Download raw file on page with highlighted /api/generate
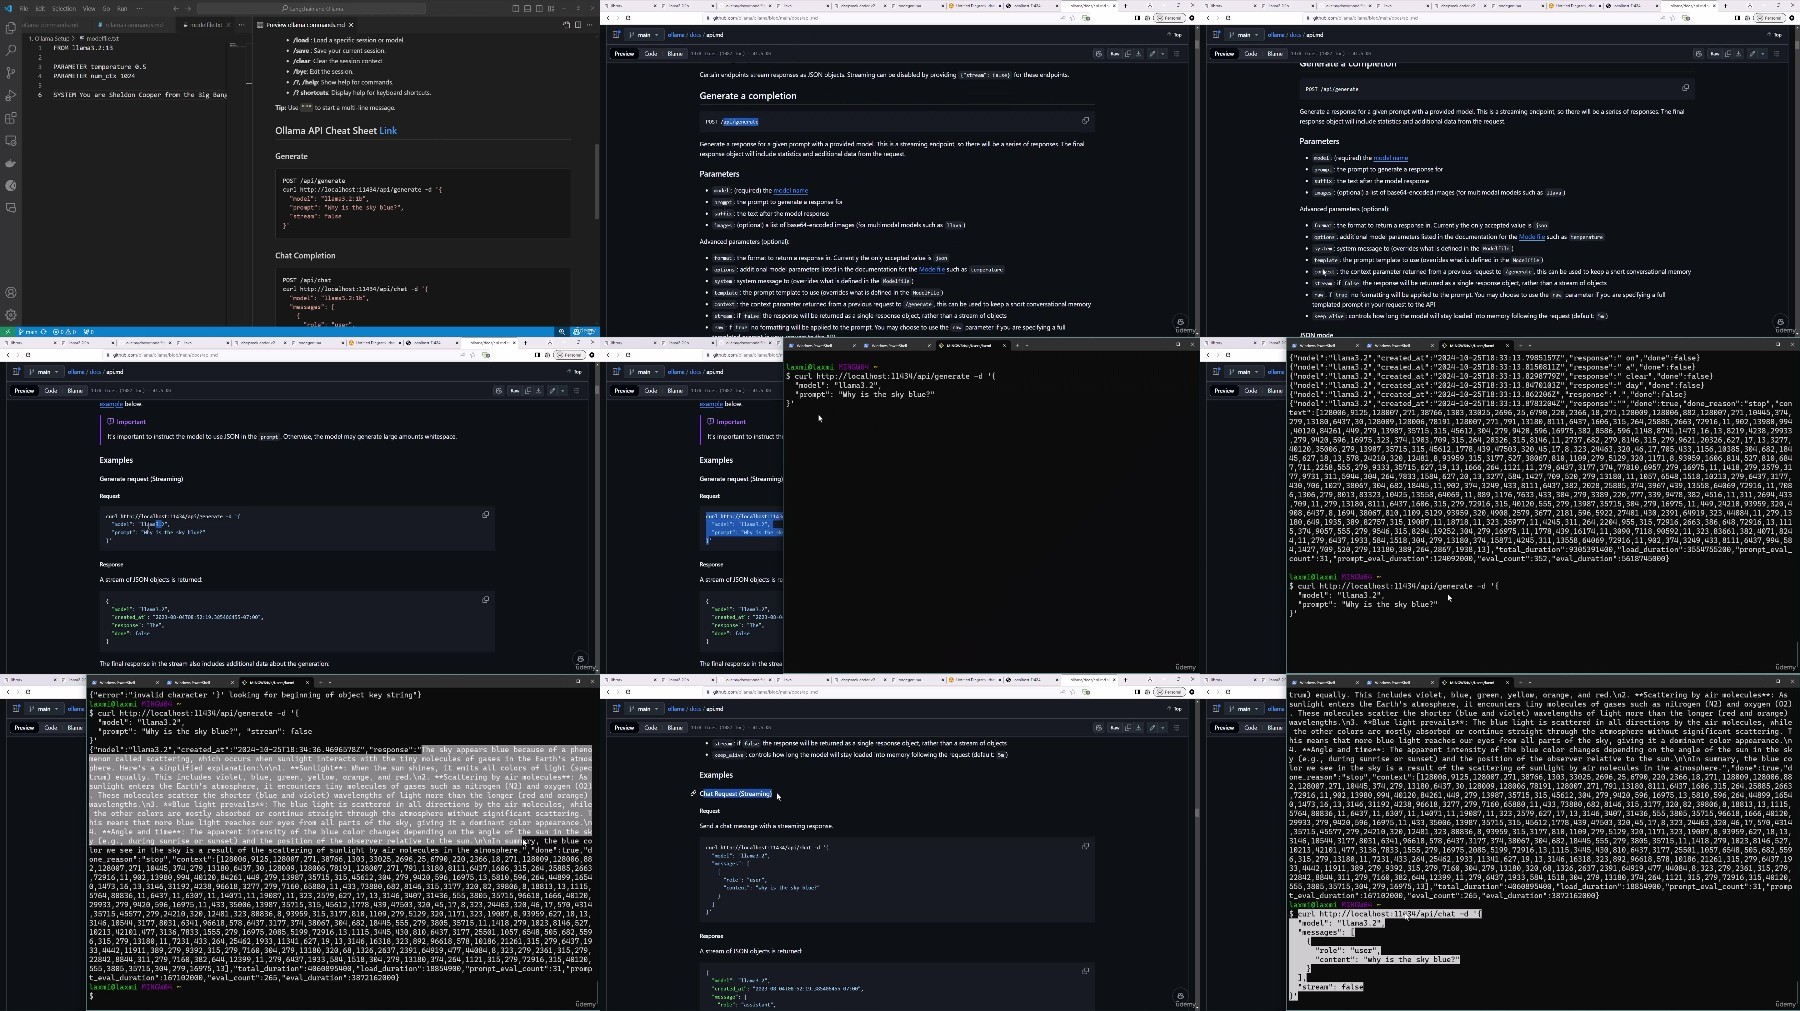The image size is (1800, 1011). [x=1140, y=54]
